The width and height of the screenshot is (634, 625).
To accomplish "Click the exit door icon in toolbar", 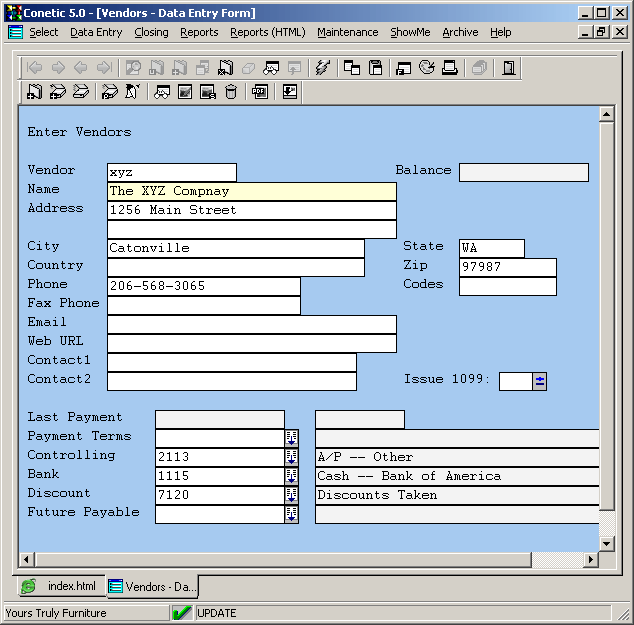I will (x=509, y=68).
